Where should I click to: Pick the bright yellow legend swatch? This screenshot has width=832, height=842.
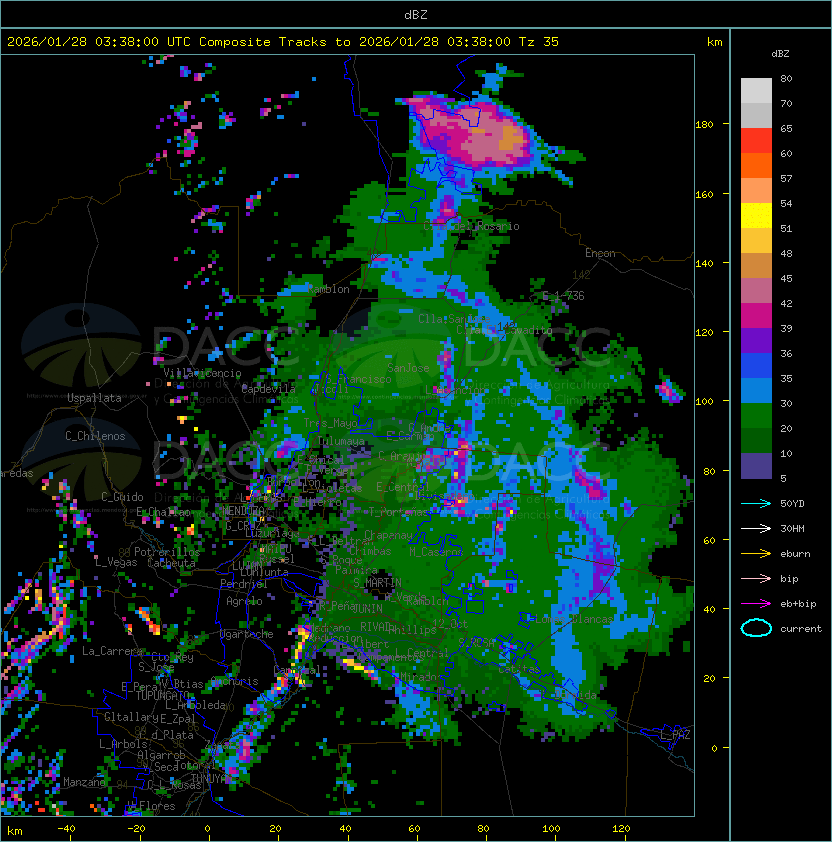[756, 215]
